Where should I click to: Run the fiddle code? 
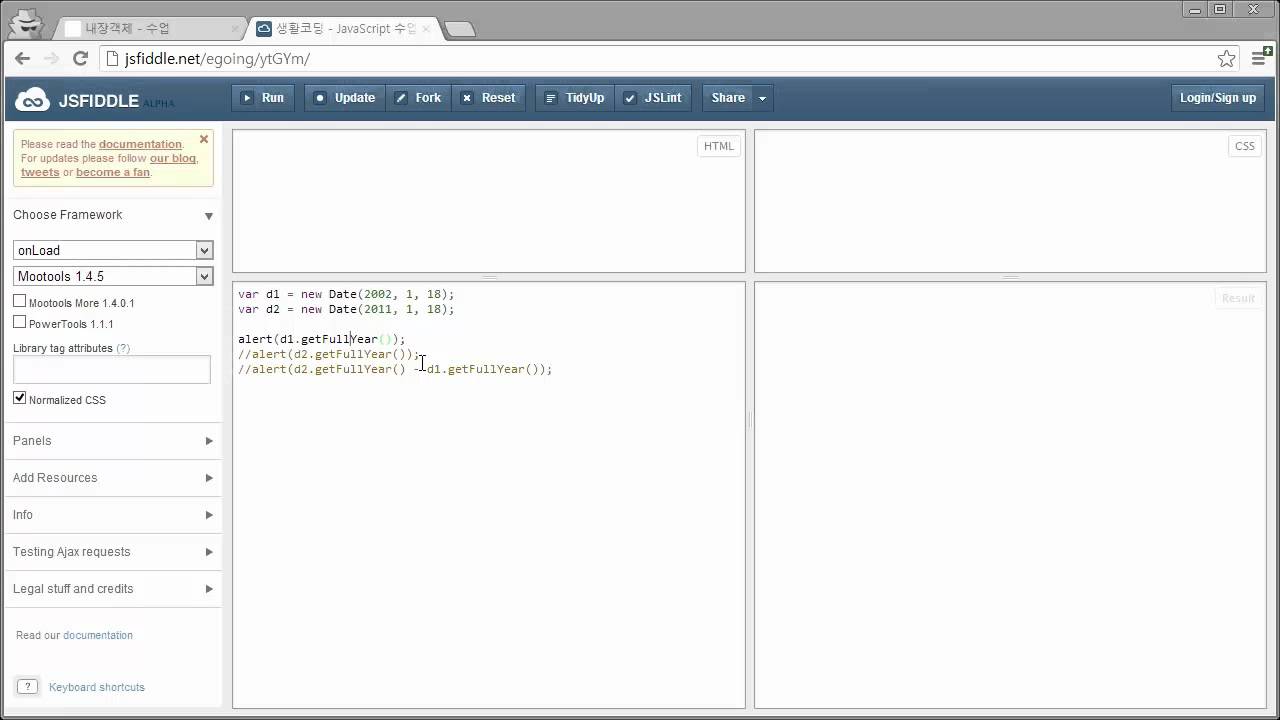(x=263, y=98)
